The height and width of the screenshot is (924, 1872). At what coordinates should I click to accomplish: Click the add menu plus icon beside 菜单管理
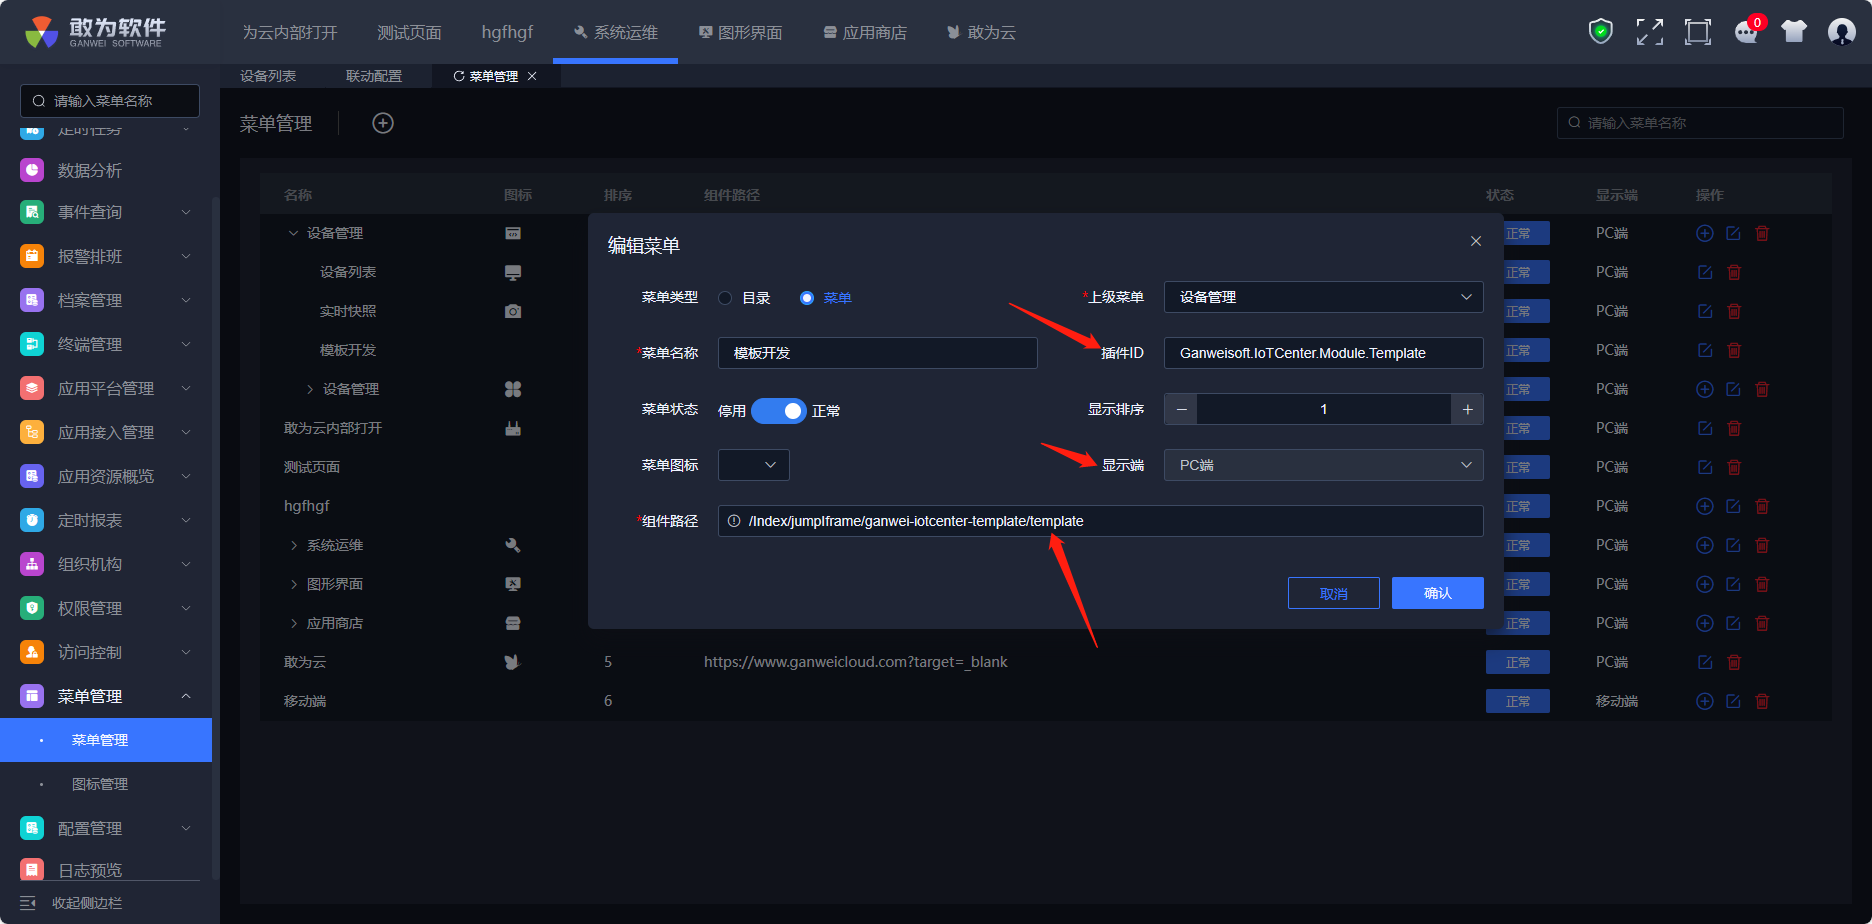pos(383,123)
